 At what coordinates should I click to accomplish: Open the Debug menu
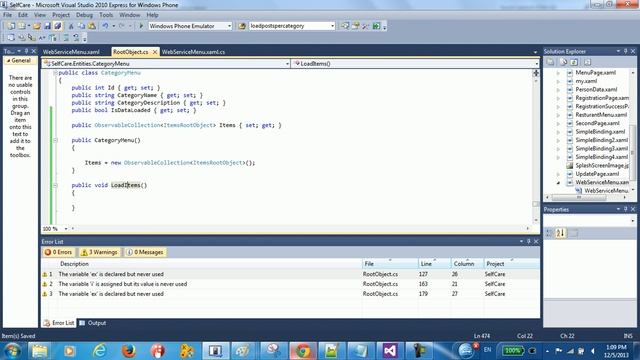[x=84, y=15]
